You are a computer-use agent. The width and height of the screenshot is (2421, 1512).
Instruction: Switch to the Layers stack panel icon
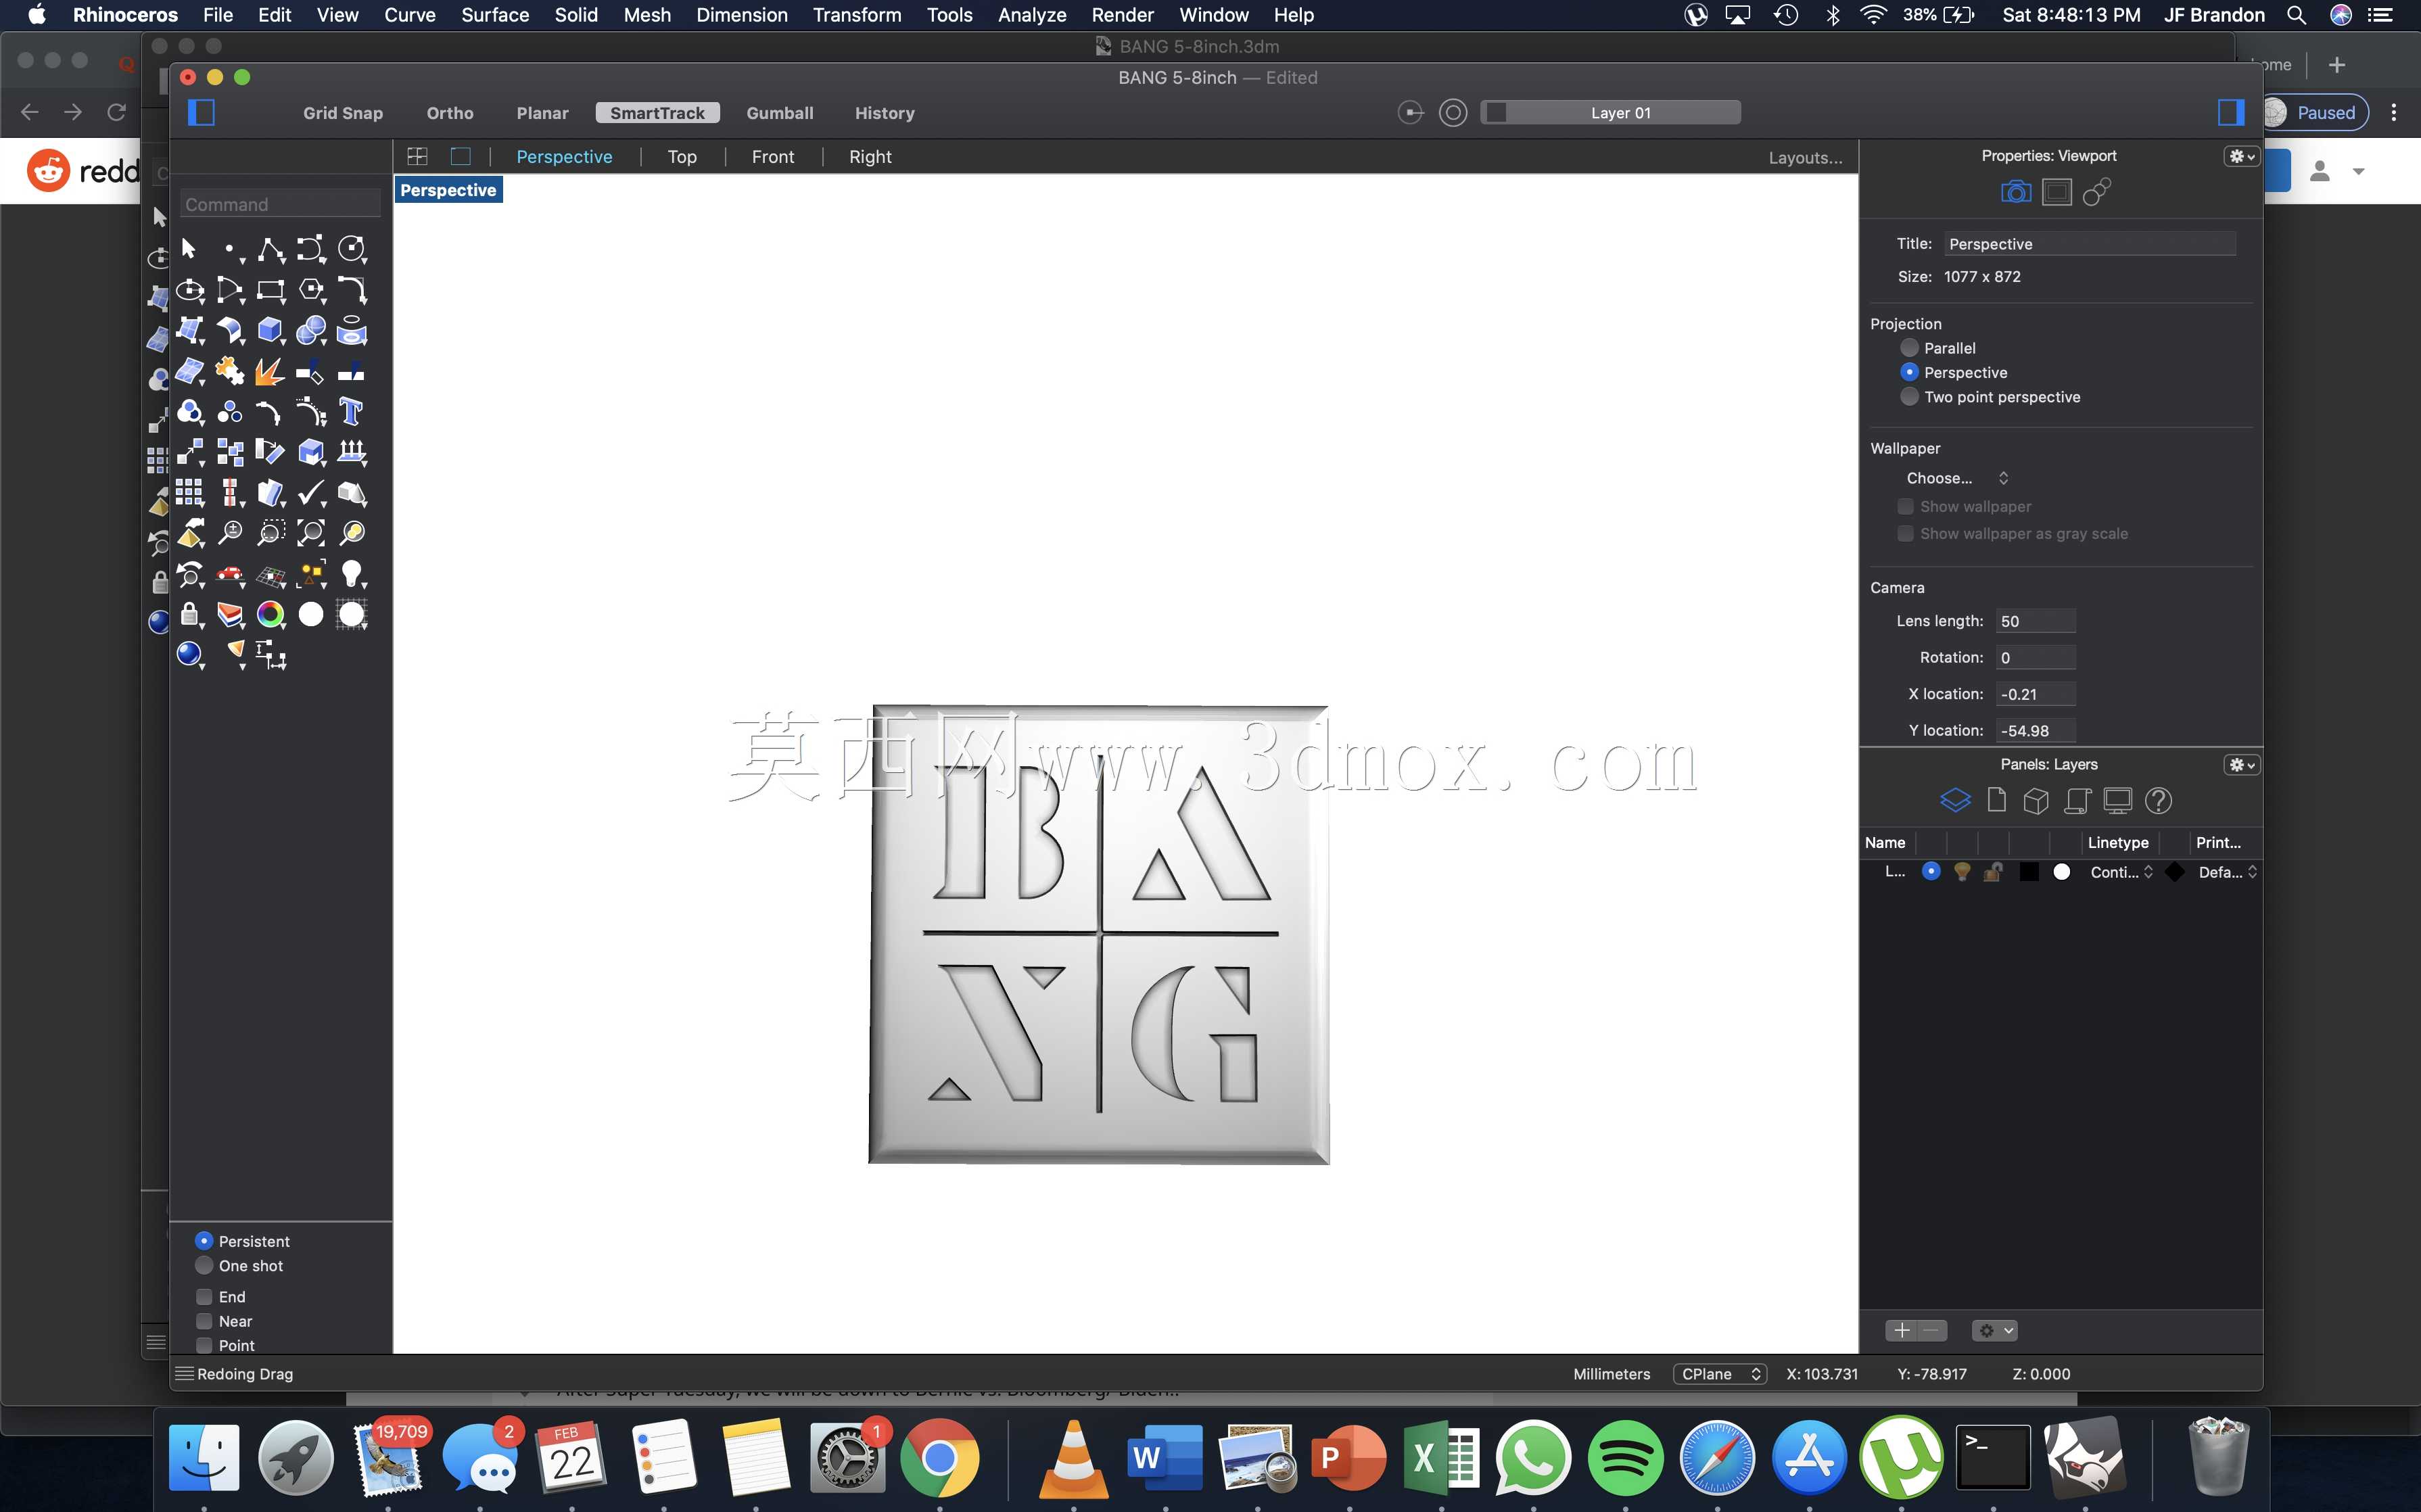pyautogui.click(x=1955, y=800)
